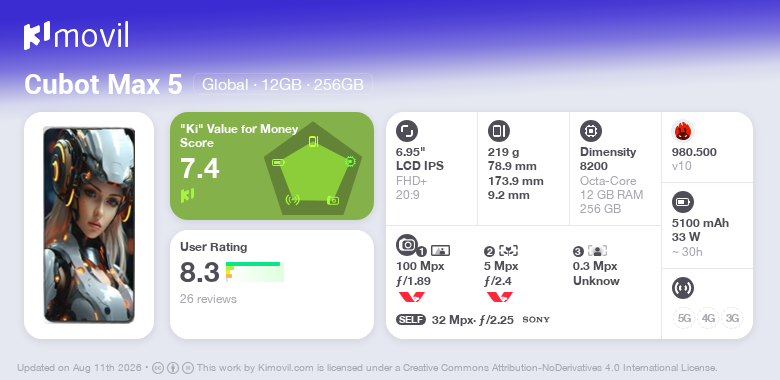Click the Kimovil logo
Viewport: 780px width, 380px height.
pyautogui.click(x=76, y=36)
